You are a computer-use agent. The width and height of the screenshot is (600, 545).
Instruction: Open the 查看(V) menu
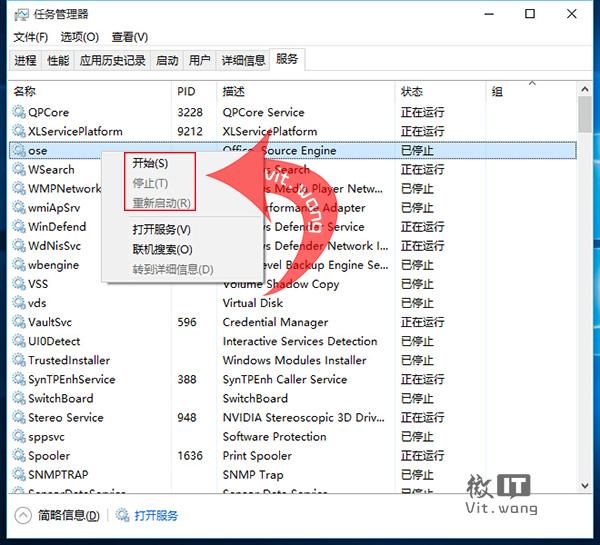[130, 37]
